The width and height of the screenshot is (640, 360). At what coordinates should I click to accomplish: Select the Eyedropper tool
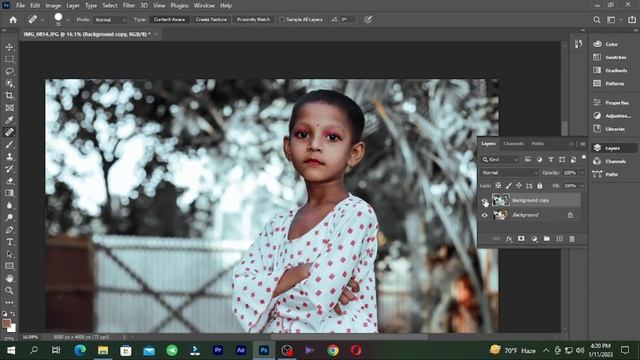point(9,120)
